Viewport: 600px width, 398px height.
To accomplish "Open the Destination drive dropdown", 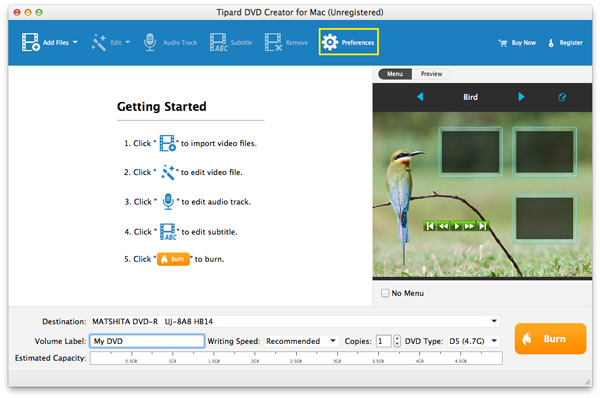I will pyautogui.click(x=295, y=321).
